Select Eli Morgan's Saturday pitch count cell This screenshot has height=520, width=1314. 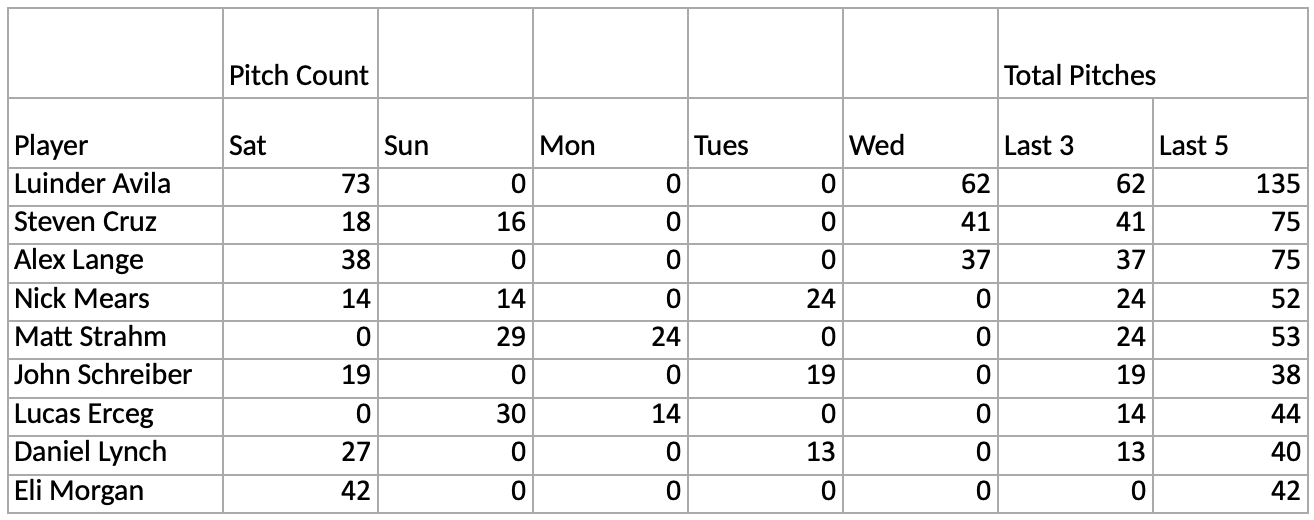click(x=300, y=491)
